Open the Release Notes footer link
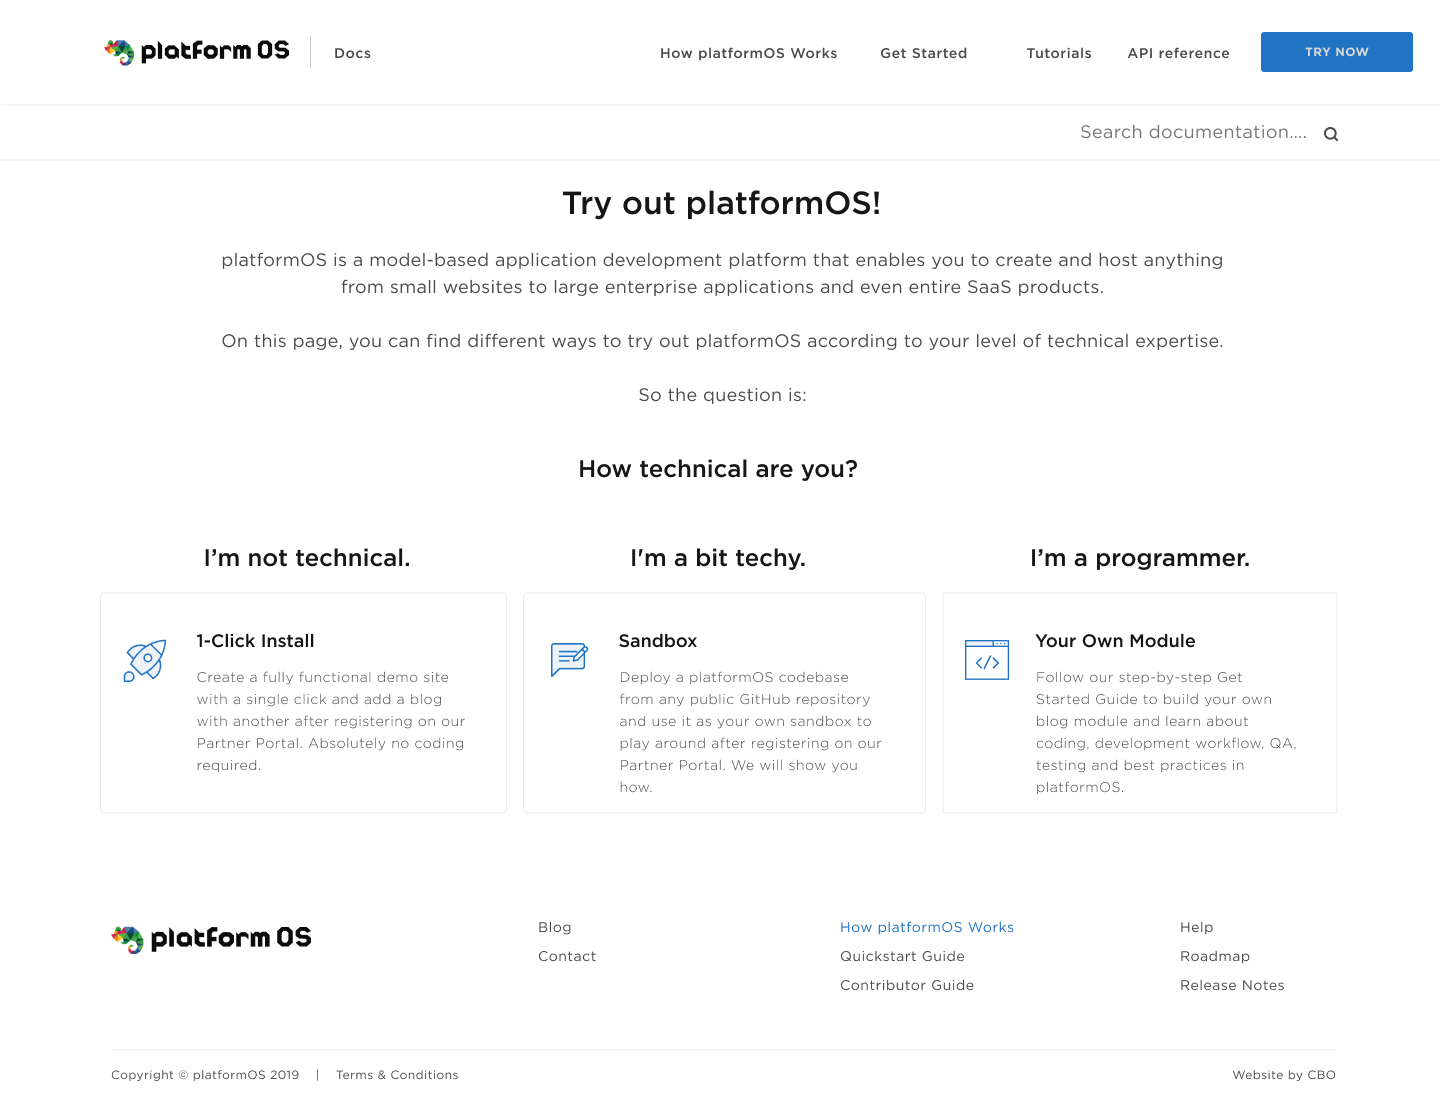 (x=1232, y=985)
